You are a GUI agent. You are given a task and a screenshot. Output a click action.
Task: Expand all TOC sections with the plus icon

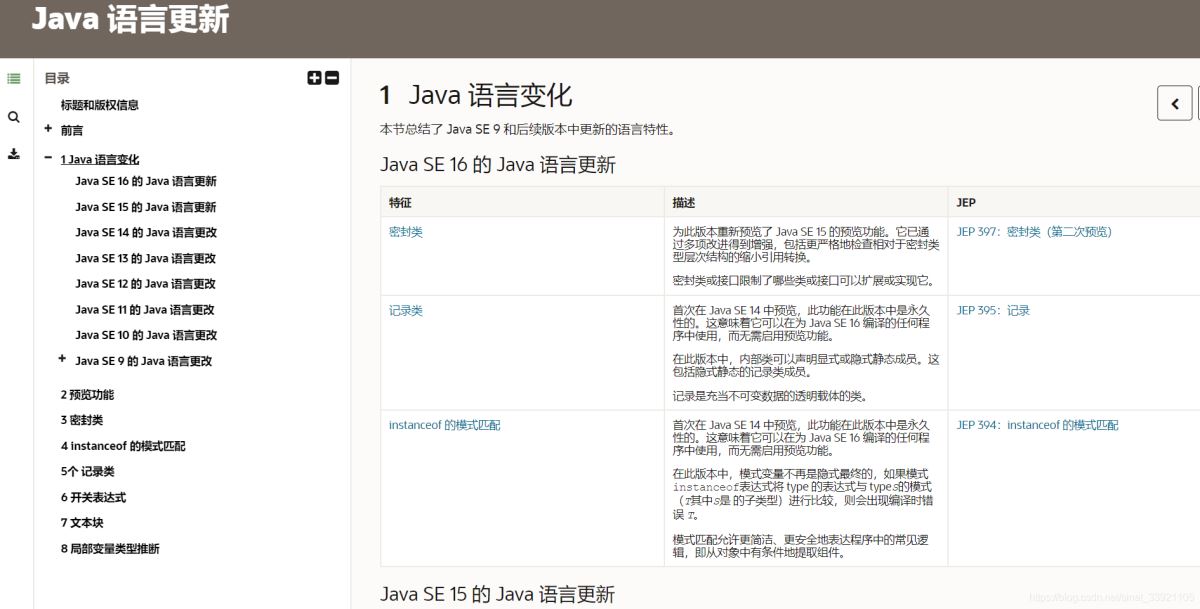pyautogui.click(x=316, y=77)
